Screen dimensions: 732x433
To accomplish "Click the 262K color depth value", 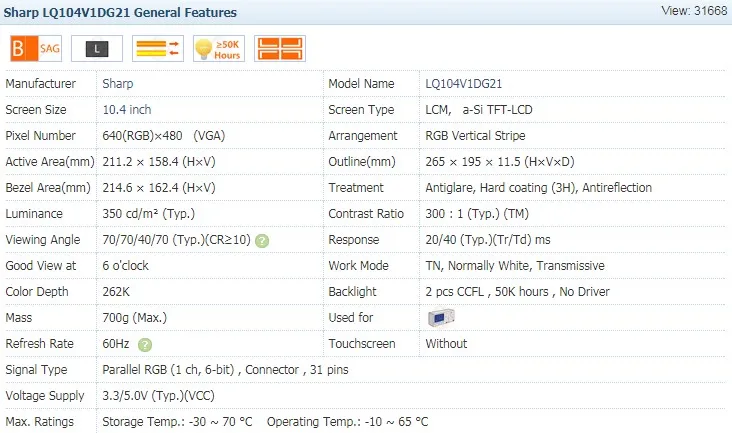I will pos(116,292).
